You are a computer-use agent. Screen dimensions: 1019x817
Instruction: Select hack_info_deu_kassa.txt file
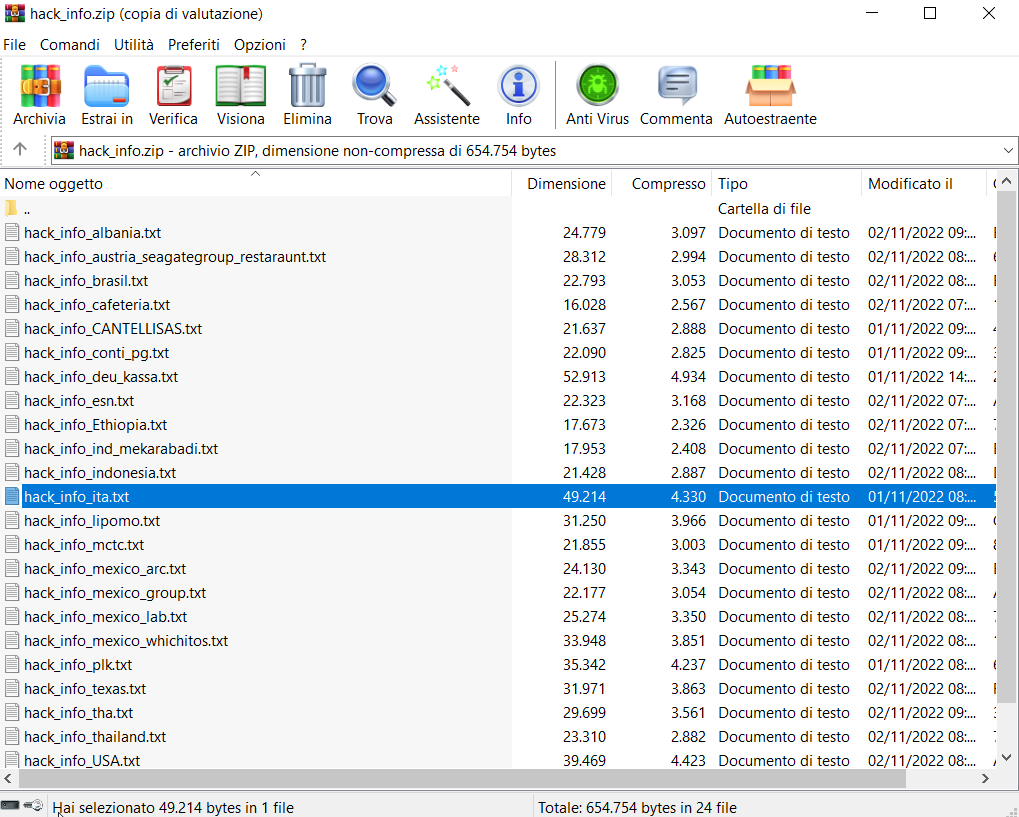(101, 377)
